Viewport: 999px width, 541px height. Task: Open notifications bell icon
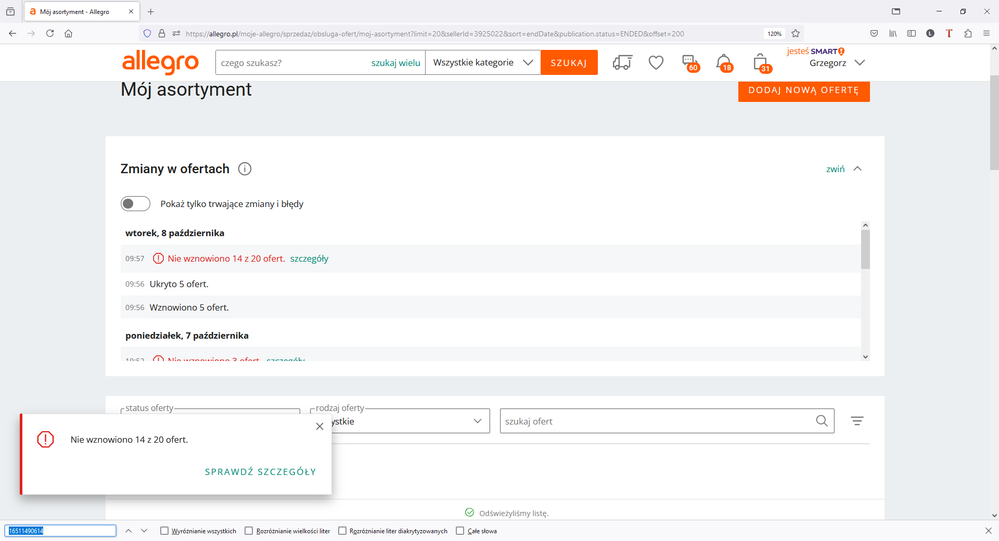tap(724, 63)
